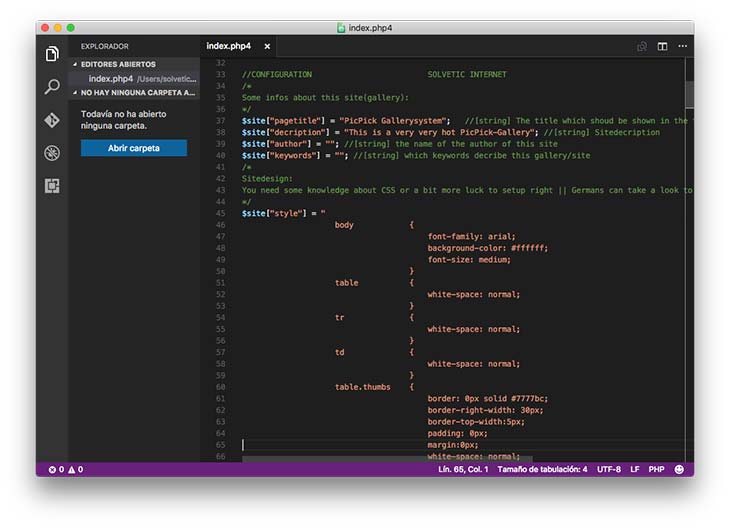Screen dimensions: 730x528
Task: Select the index.php4 editor tab
Action: tap(228, 46)
